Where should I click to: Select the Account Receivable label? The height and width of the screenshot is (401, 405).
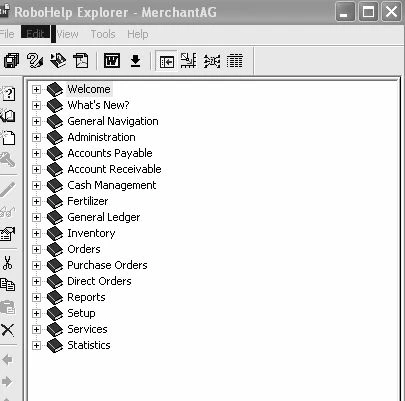(114, 169)
